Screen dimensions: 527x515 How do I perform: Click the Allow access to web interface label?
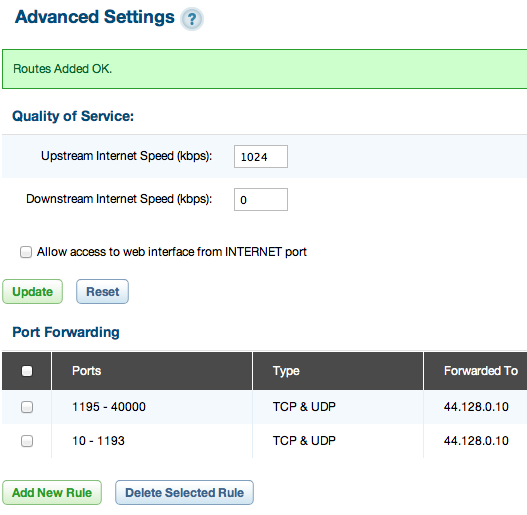172,252
